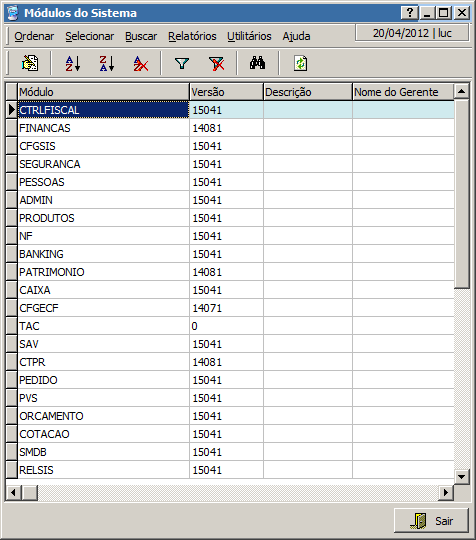Click the help question mark button
This screenshot has width=476, height=540.
(x=410, y=13)
